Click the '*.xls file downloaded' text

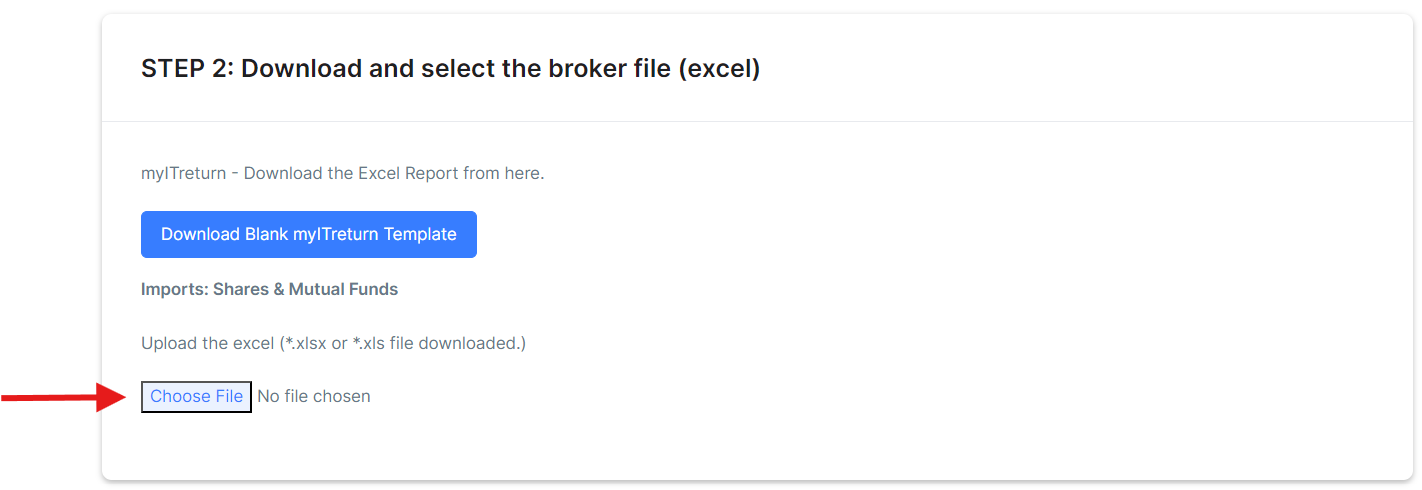tap(436, 343)
